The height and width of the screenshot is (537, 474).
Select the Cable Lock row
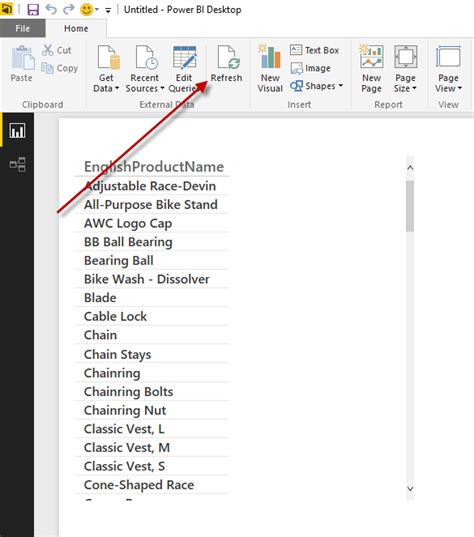tap(152, 316)
